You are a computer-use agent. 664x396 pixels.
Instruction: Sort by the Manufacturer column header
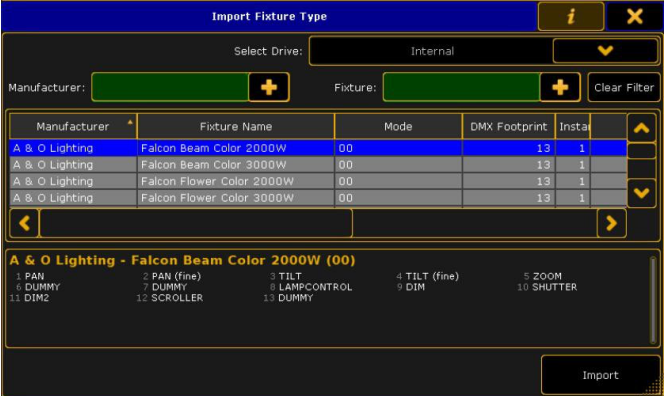[x=73, y=126]
